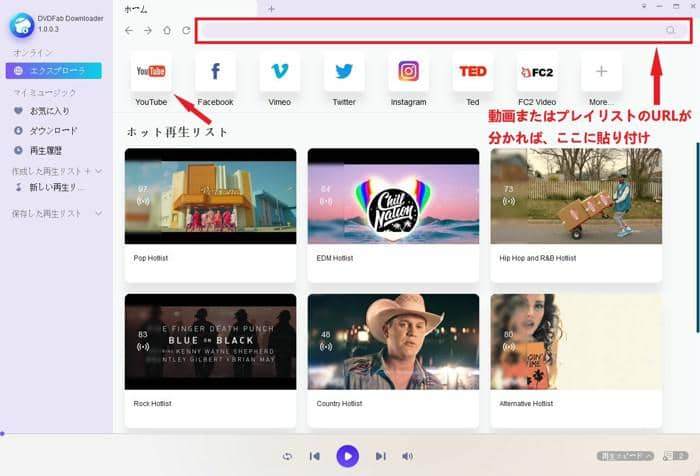
Task: Collapse the 作成した再生リスト section chevron
Action: point(99,171)
